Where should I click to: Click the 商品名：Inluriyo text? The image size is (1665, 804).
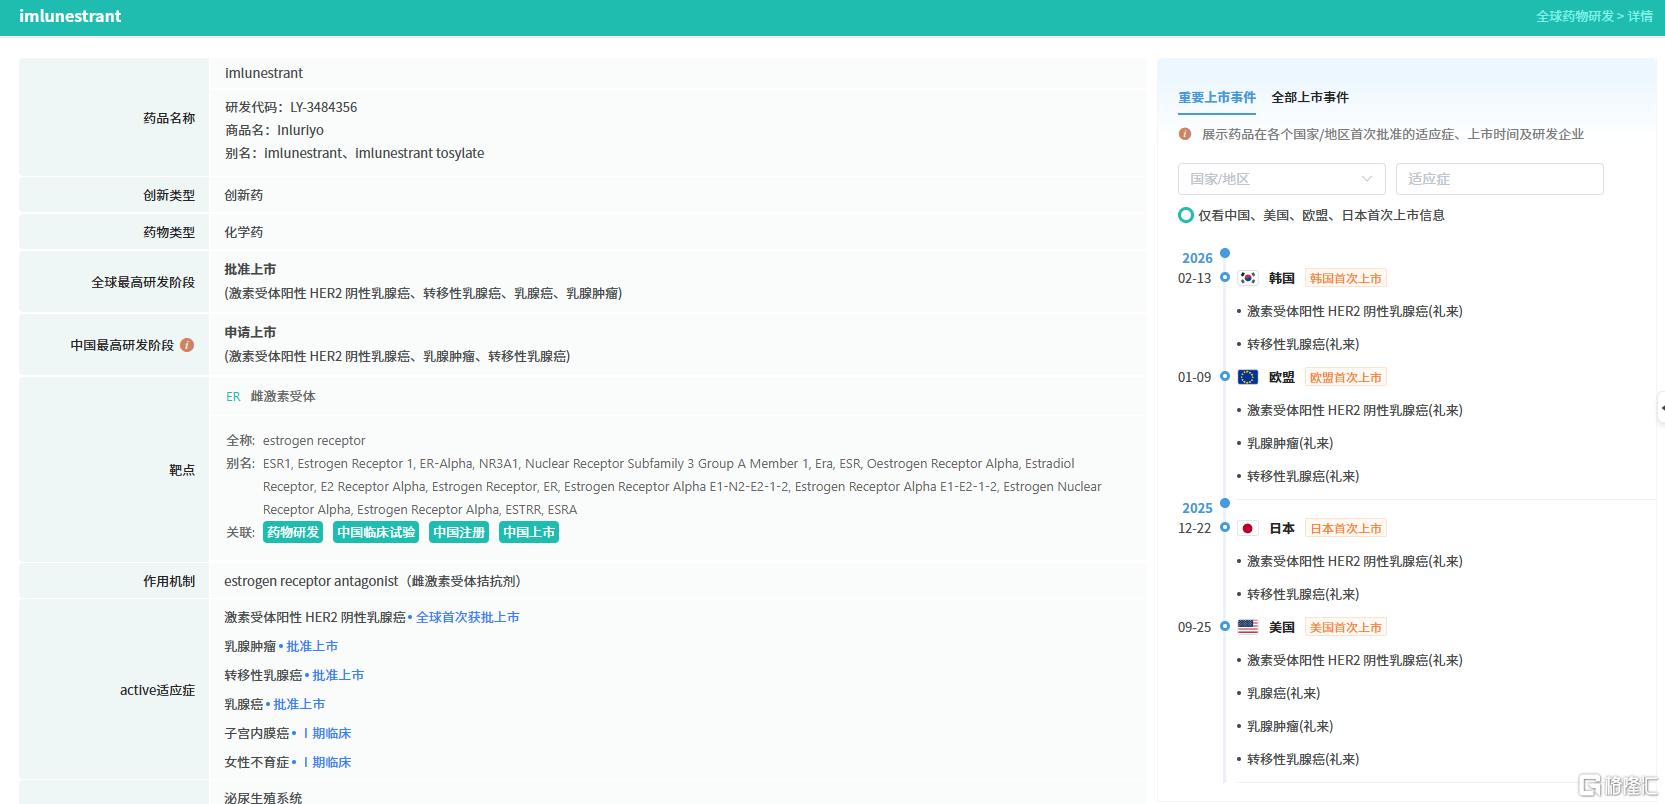[x=274, y=130]
